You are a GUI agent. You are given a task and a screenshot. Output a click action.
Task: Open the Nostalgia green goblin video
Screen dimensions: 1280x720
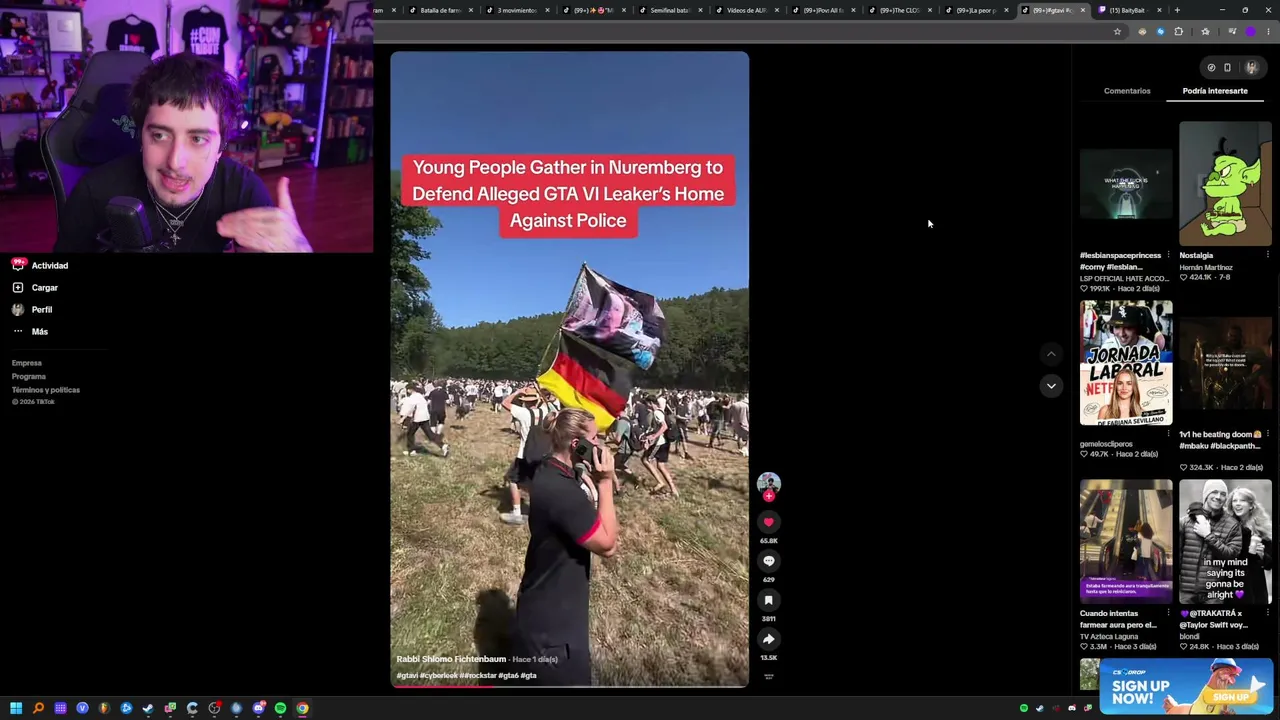pos(1225,184)
